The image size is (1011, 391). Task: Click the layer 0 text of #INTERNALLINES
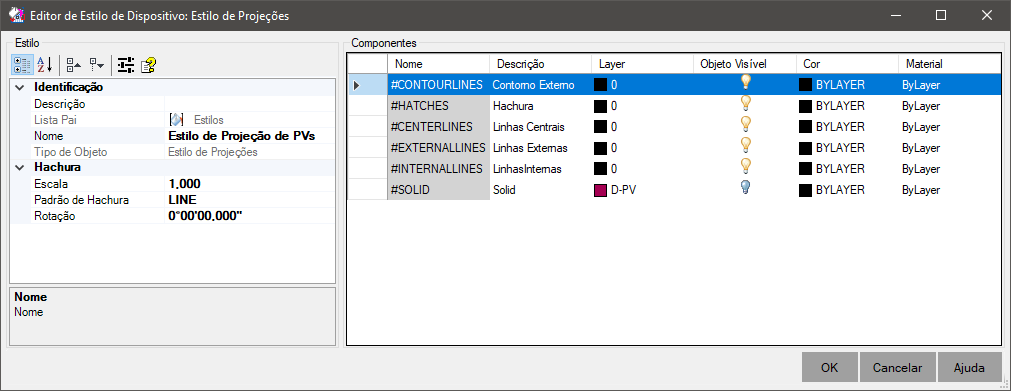click(x=614, y=169)
